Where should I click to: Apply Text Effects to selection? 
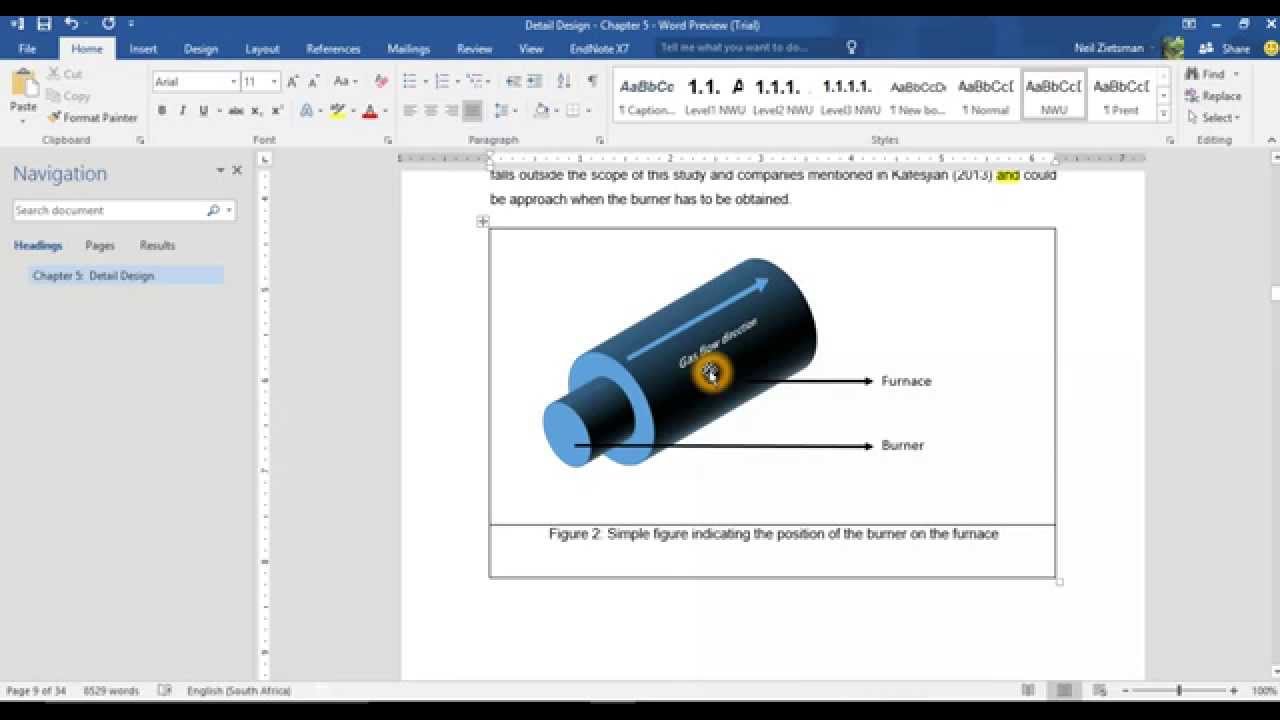coord(307,111)
